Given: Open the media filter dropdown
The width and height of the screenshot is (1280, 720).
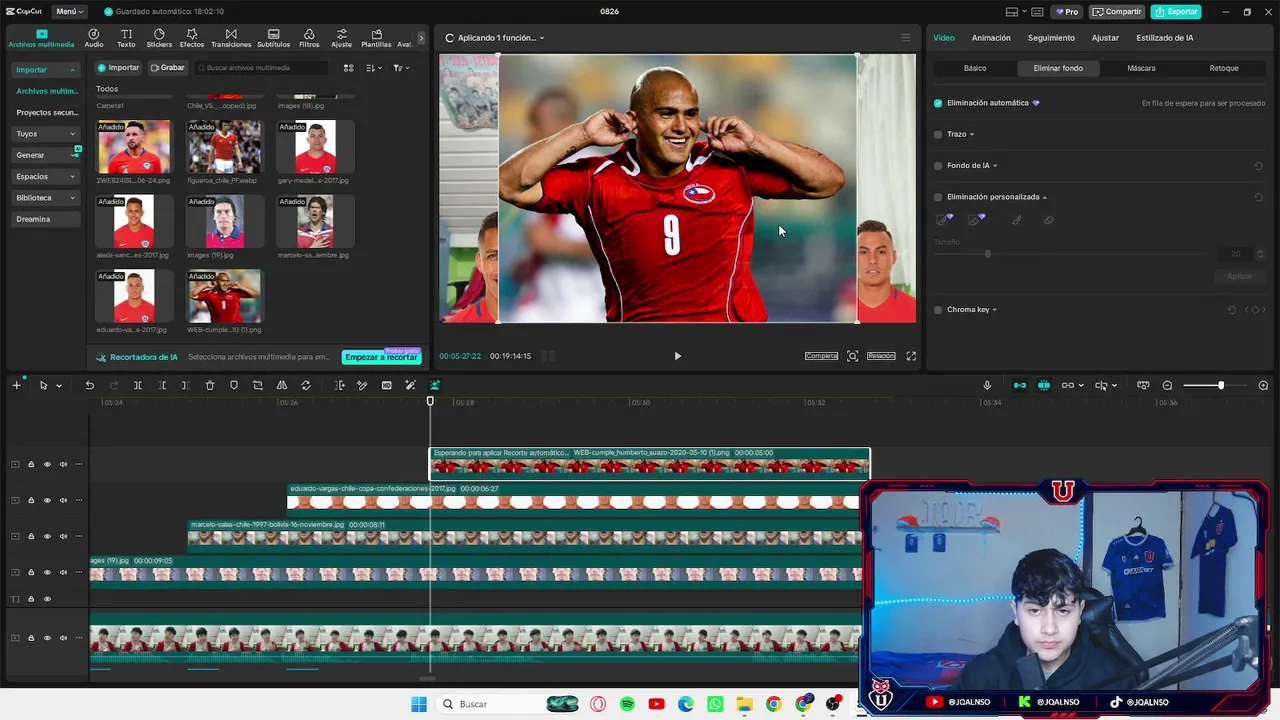Looking at the screenshot, I should (400, 68).
